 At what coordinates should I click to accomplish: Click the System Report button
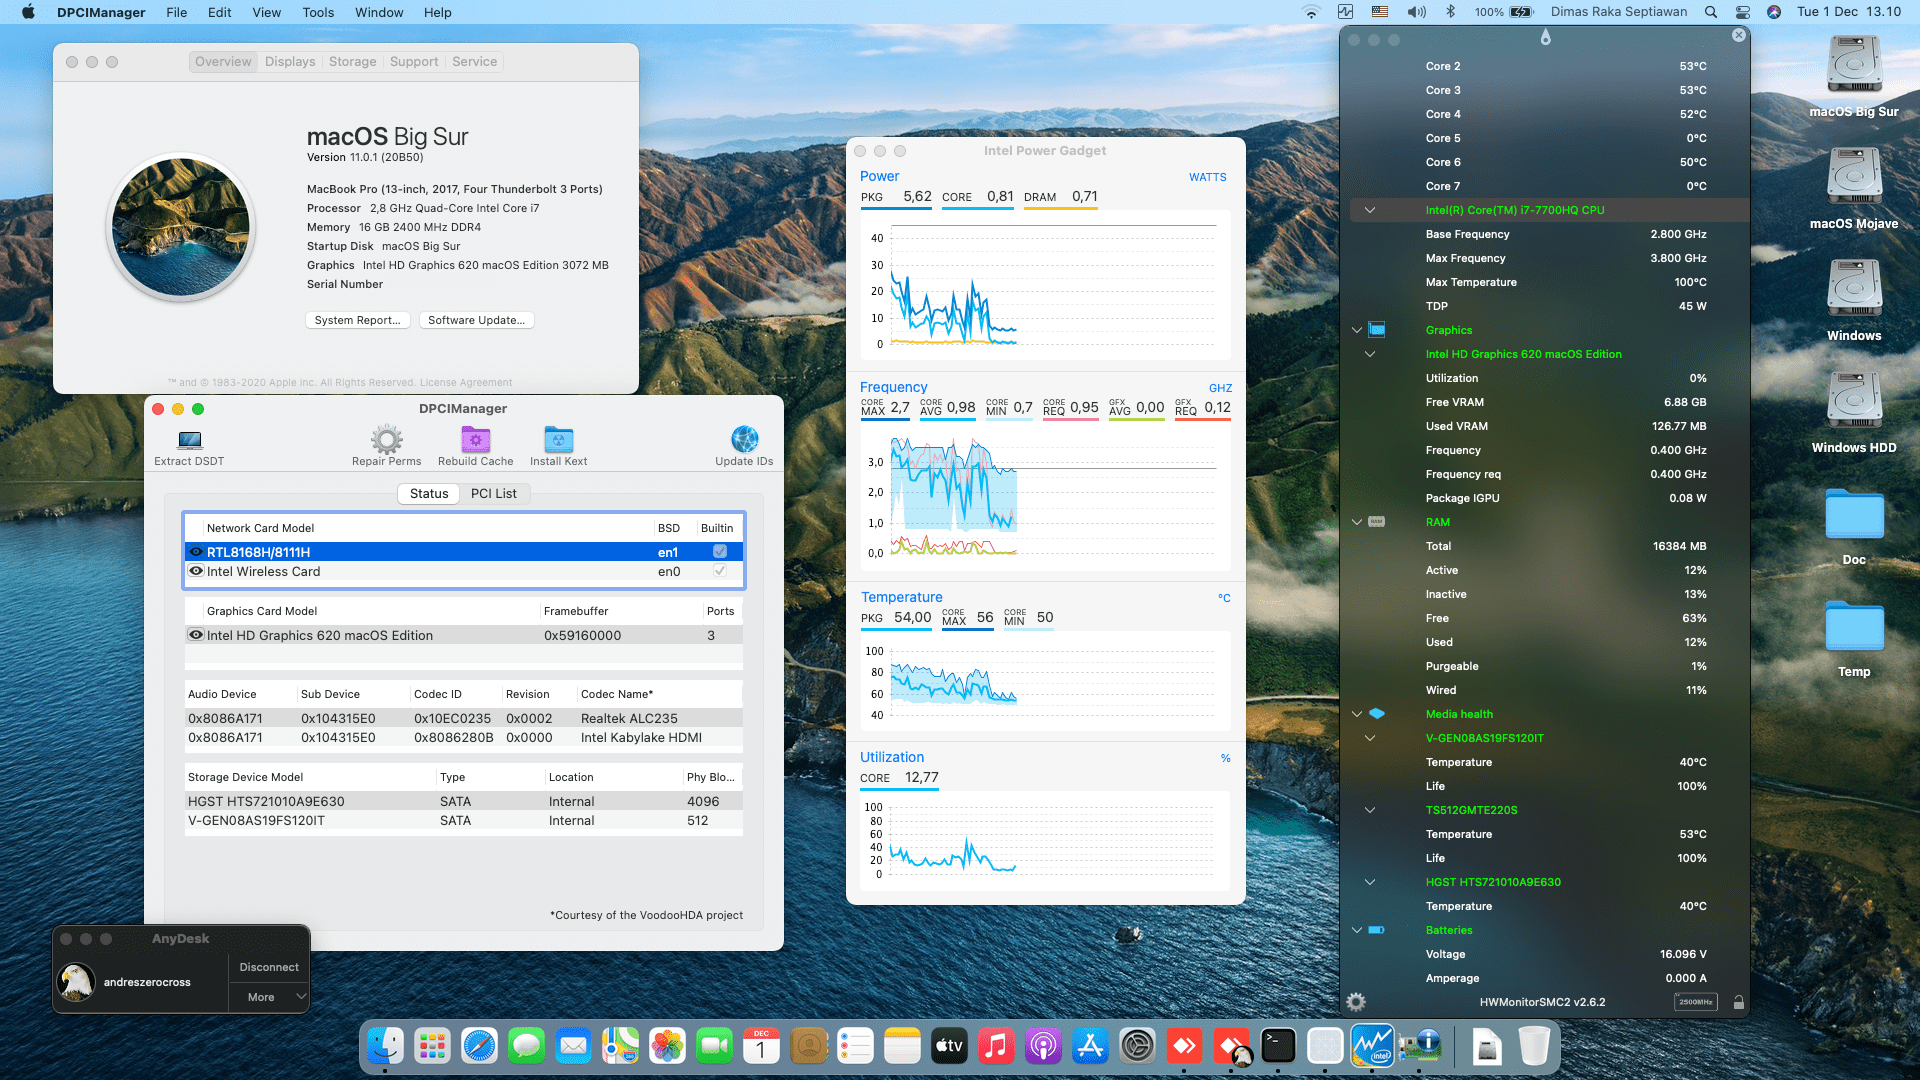357,320
